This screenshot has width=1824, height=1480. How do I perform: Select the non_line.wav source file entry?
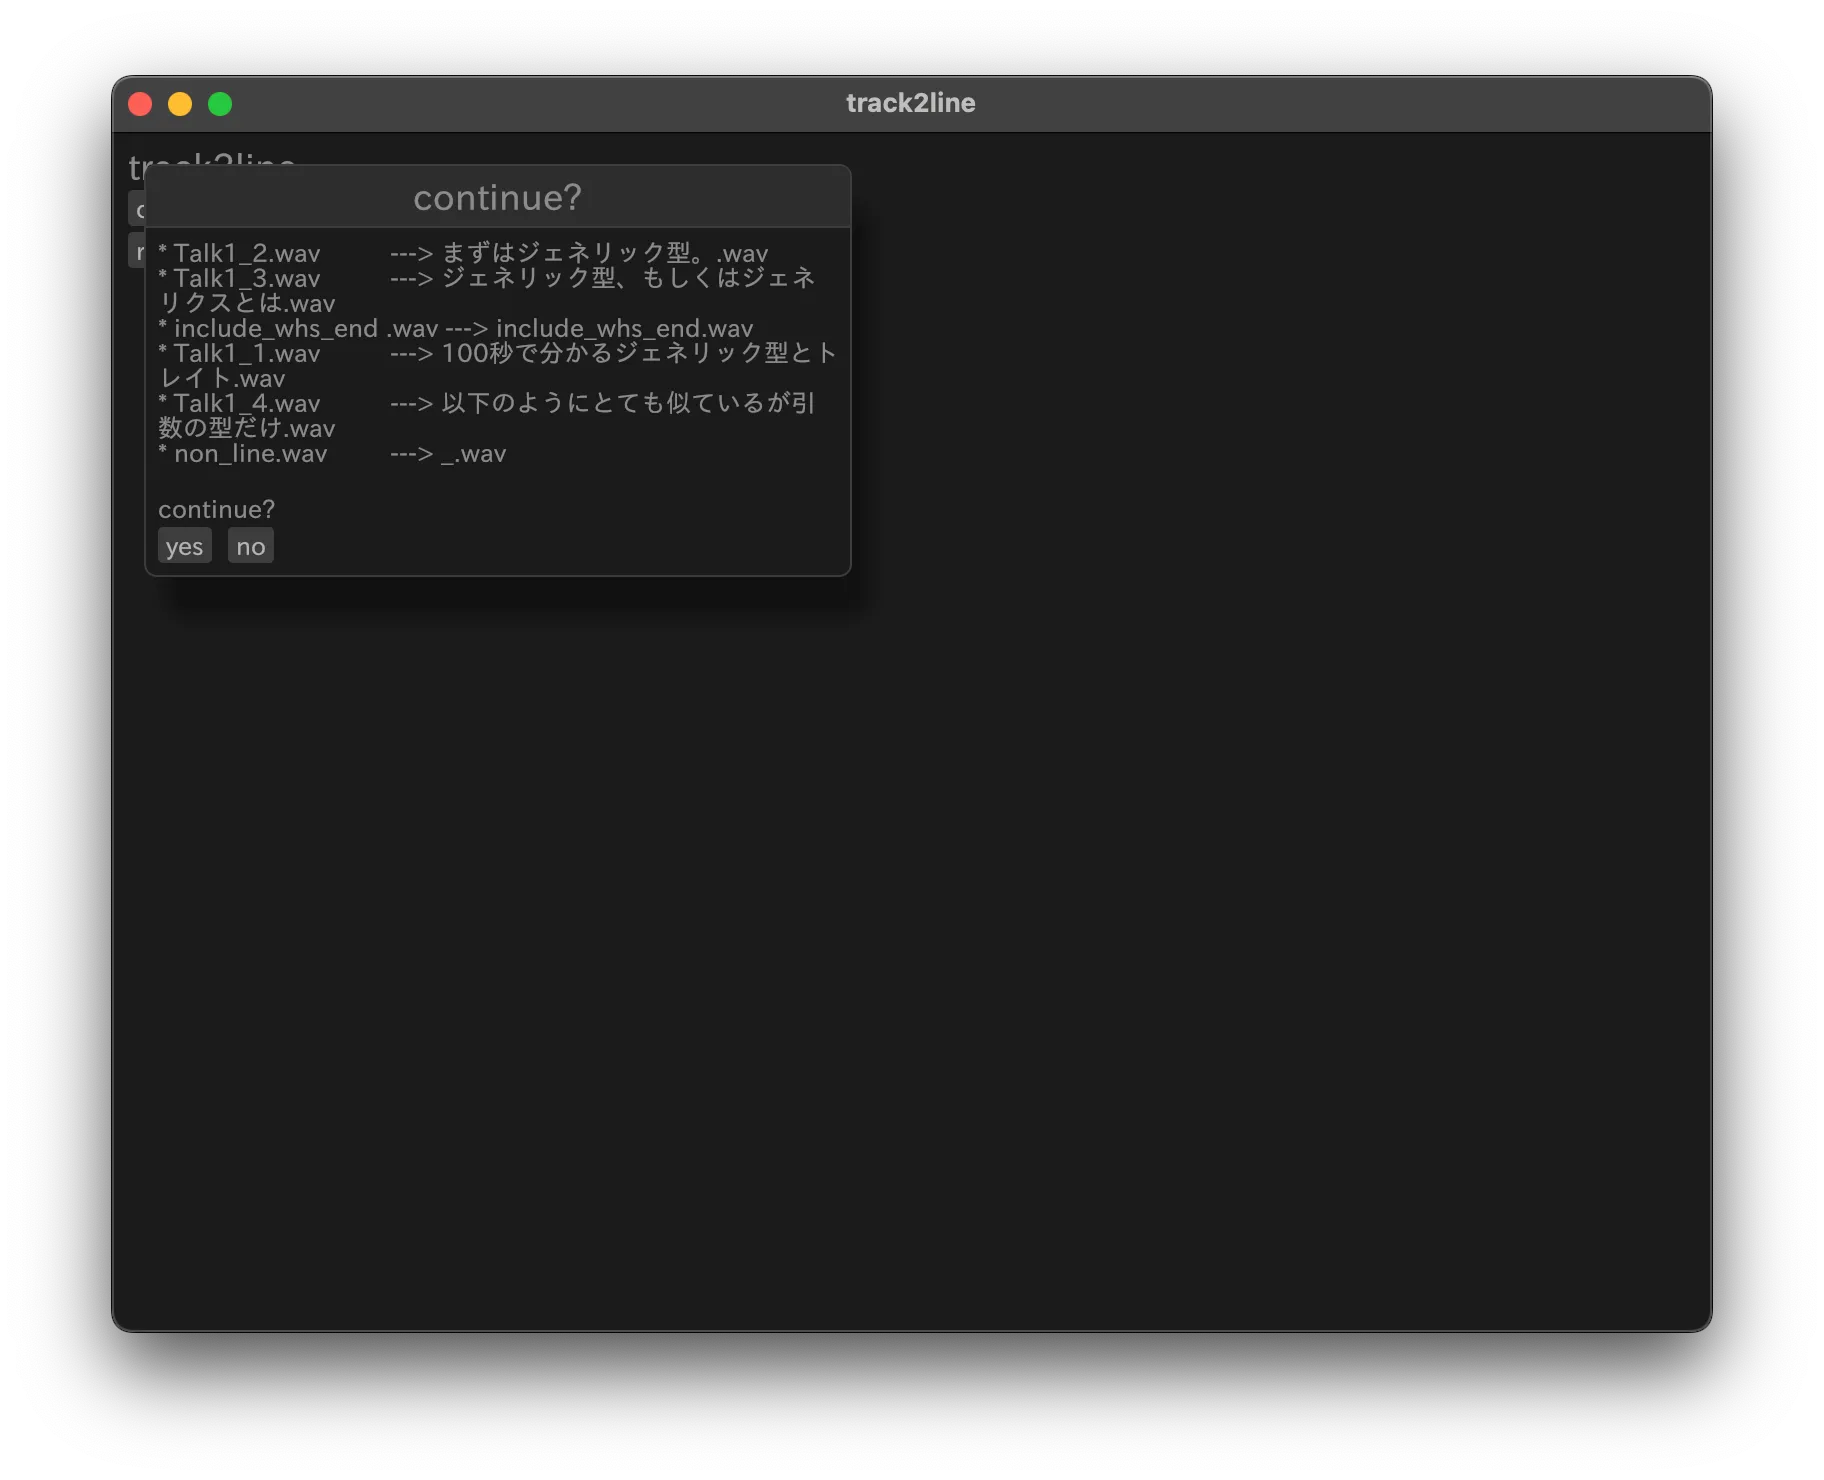(x=250, y=453)
